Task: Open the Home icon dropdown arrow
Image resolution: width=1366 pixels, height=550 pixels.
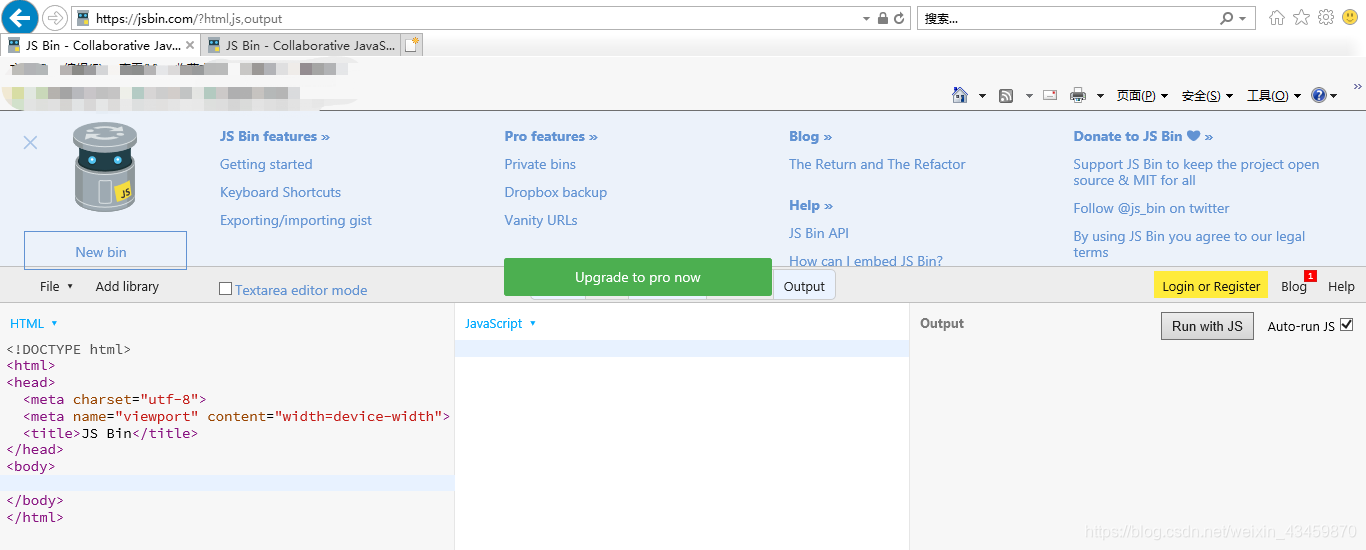Action: tap(982, 96)
